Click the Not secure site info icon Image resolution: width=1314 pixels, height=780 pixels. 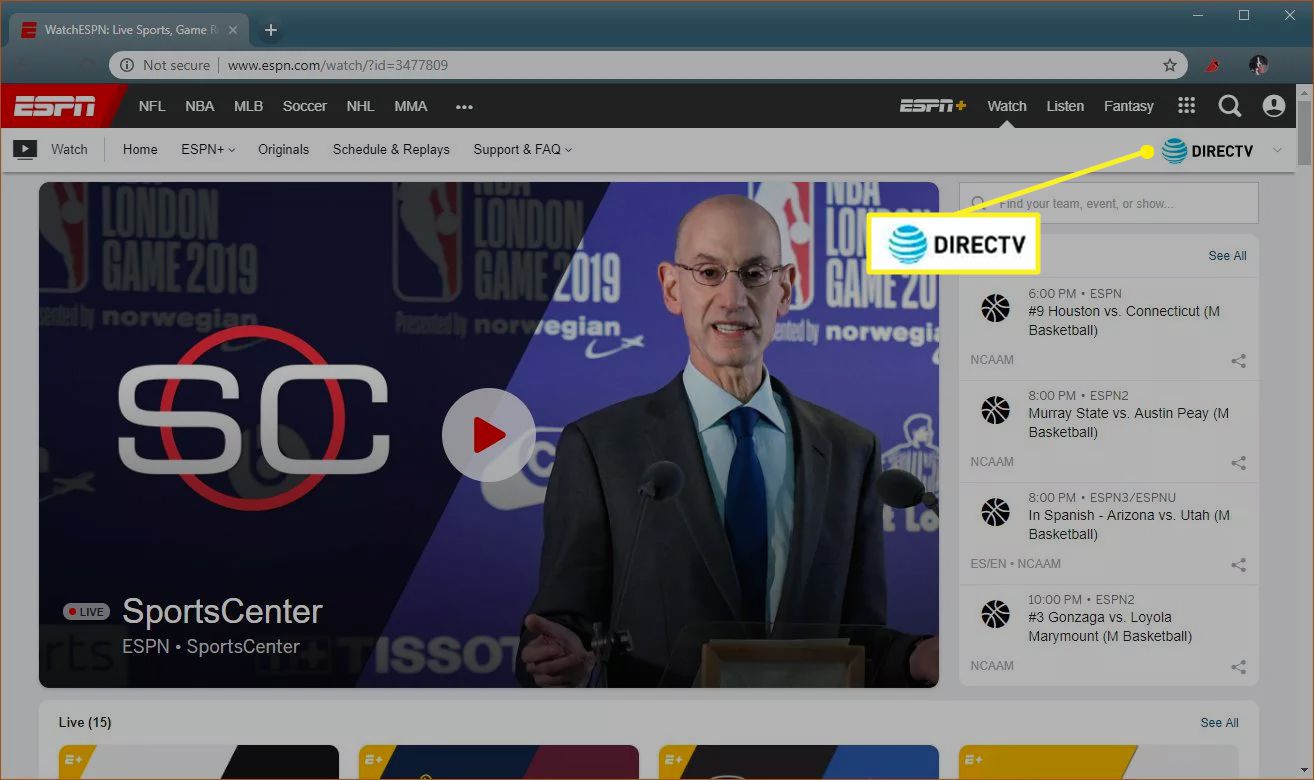click(x=127, y=65)
